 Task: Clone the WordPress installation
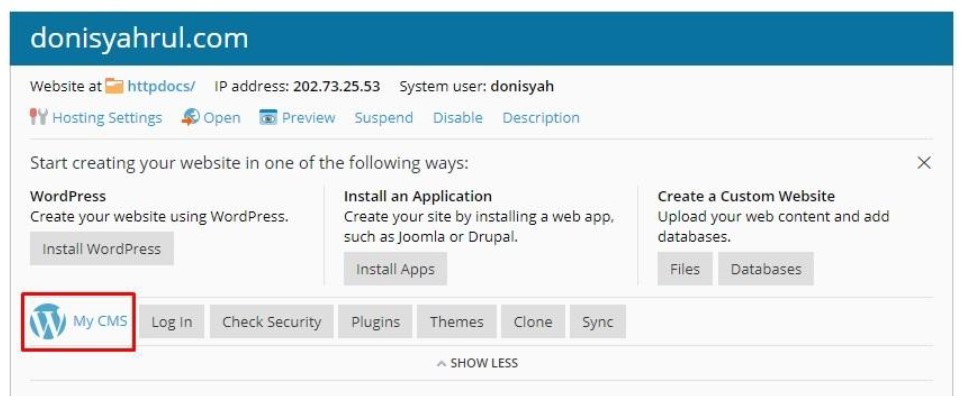pos(533,322)
